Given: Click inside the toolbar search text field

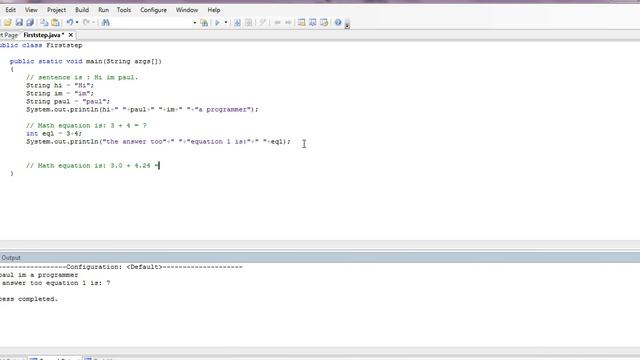Looking at the screenshot, I should pos(152,22).
